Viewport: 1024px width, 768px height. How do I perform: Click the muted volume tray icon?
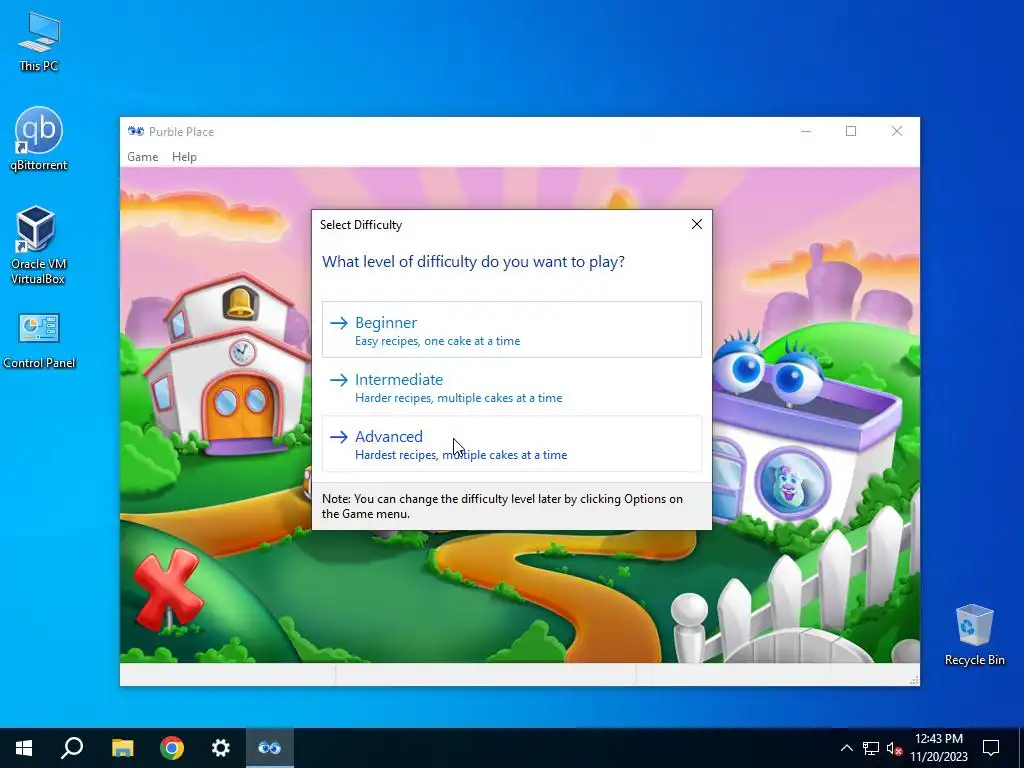(894, 748)
